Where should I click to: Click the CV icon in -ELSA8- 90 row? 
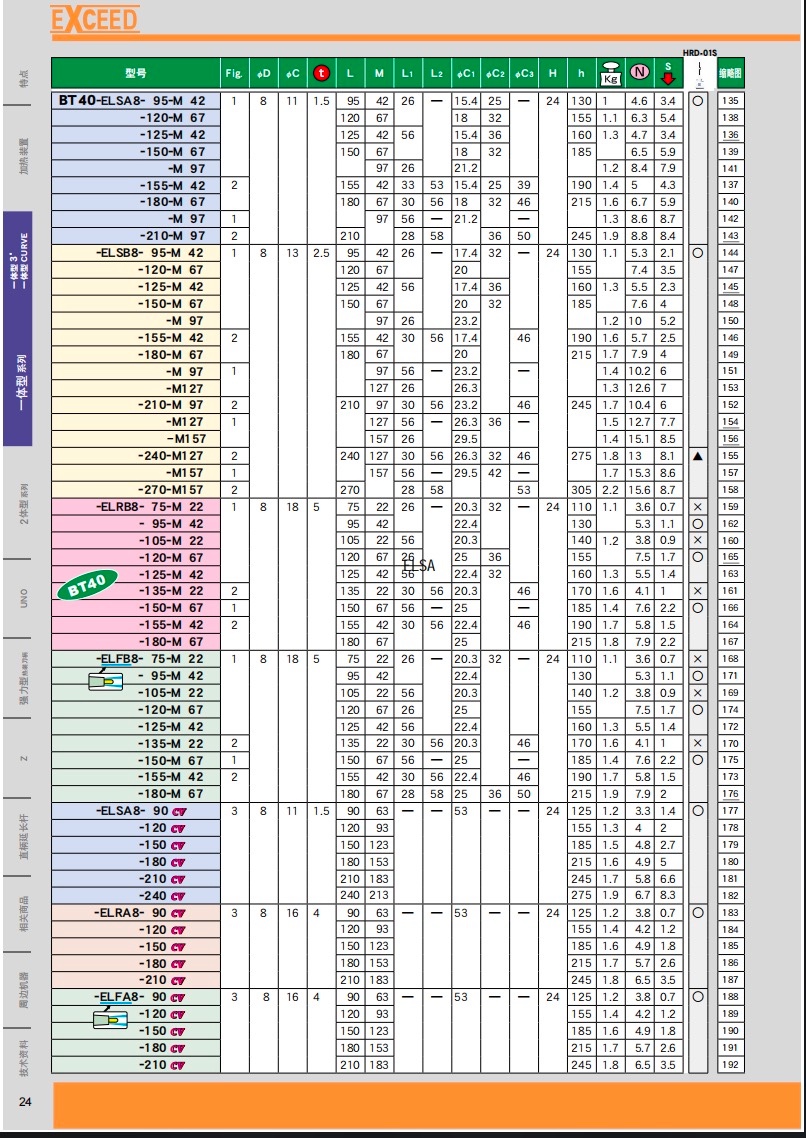pos(178,811)
